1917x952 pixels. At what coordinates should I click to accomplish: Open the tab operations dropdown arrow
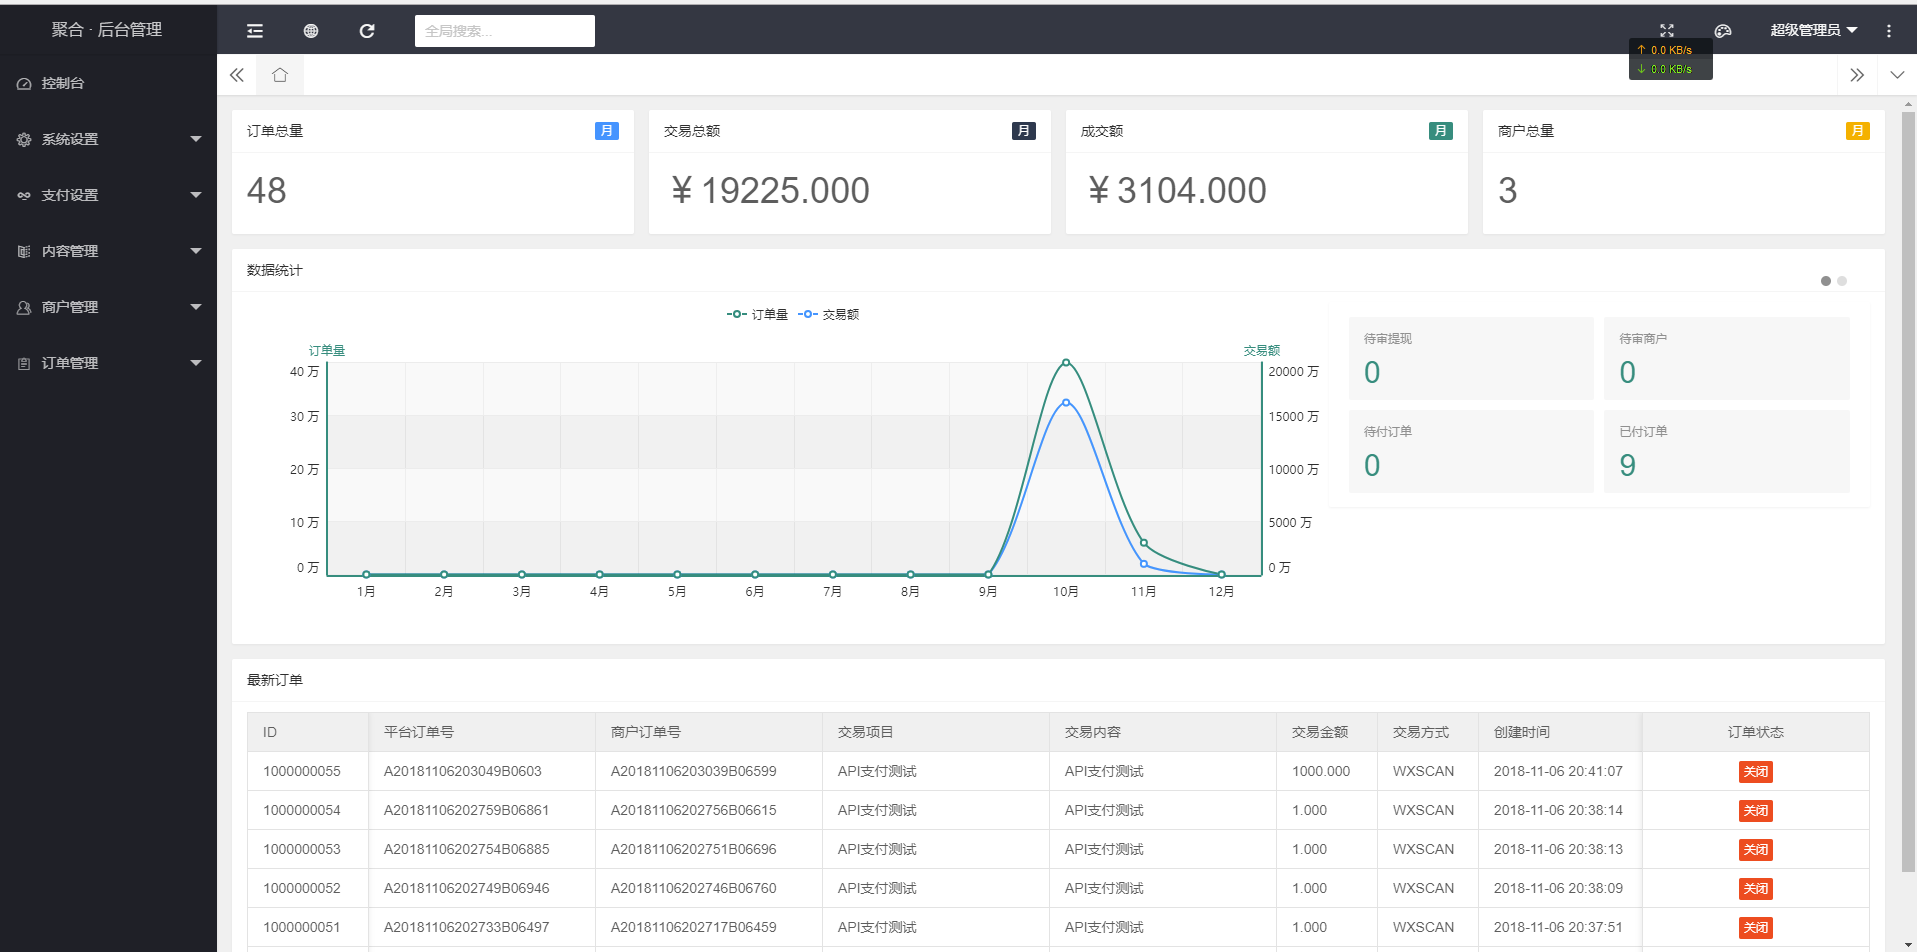(1897, 75)
